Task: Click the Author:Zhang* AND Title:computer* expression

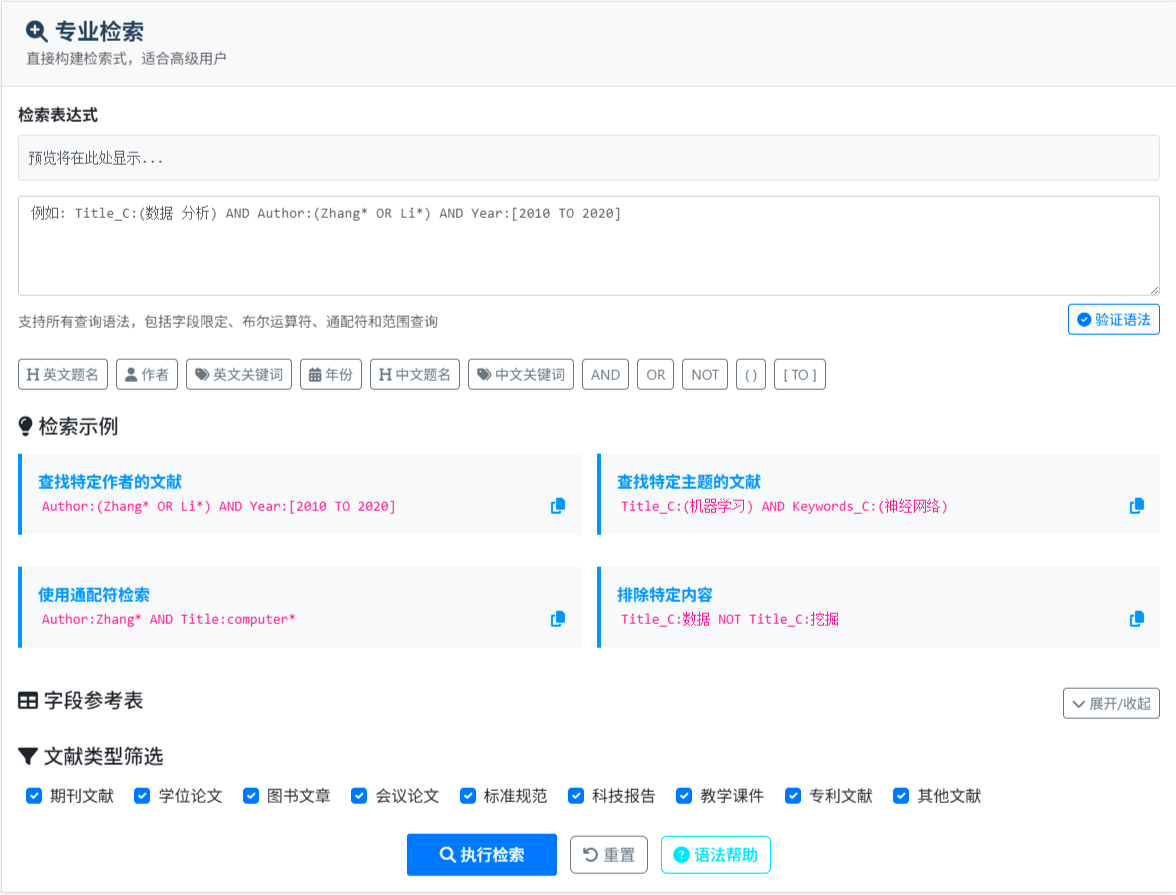Action: point(169,620)
